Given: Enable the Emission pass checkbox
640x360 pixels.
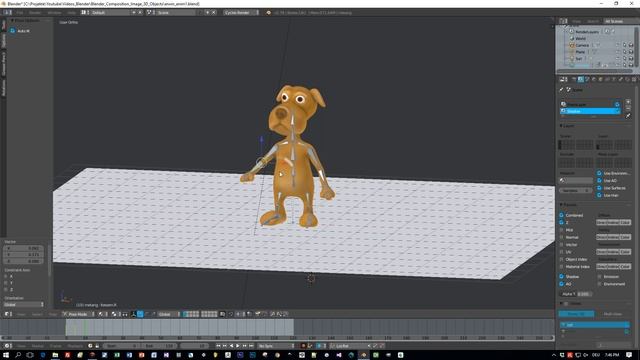Looking at the screenshot, I should (x=600, y=276).
